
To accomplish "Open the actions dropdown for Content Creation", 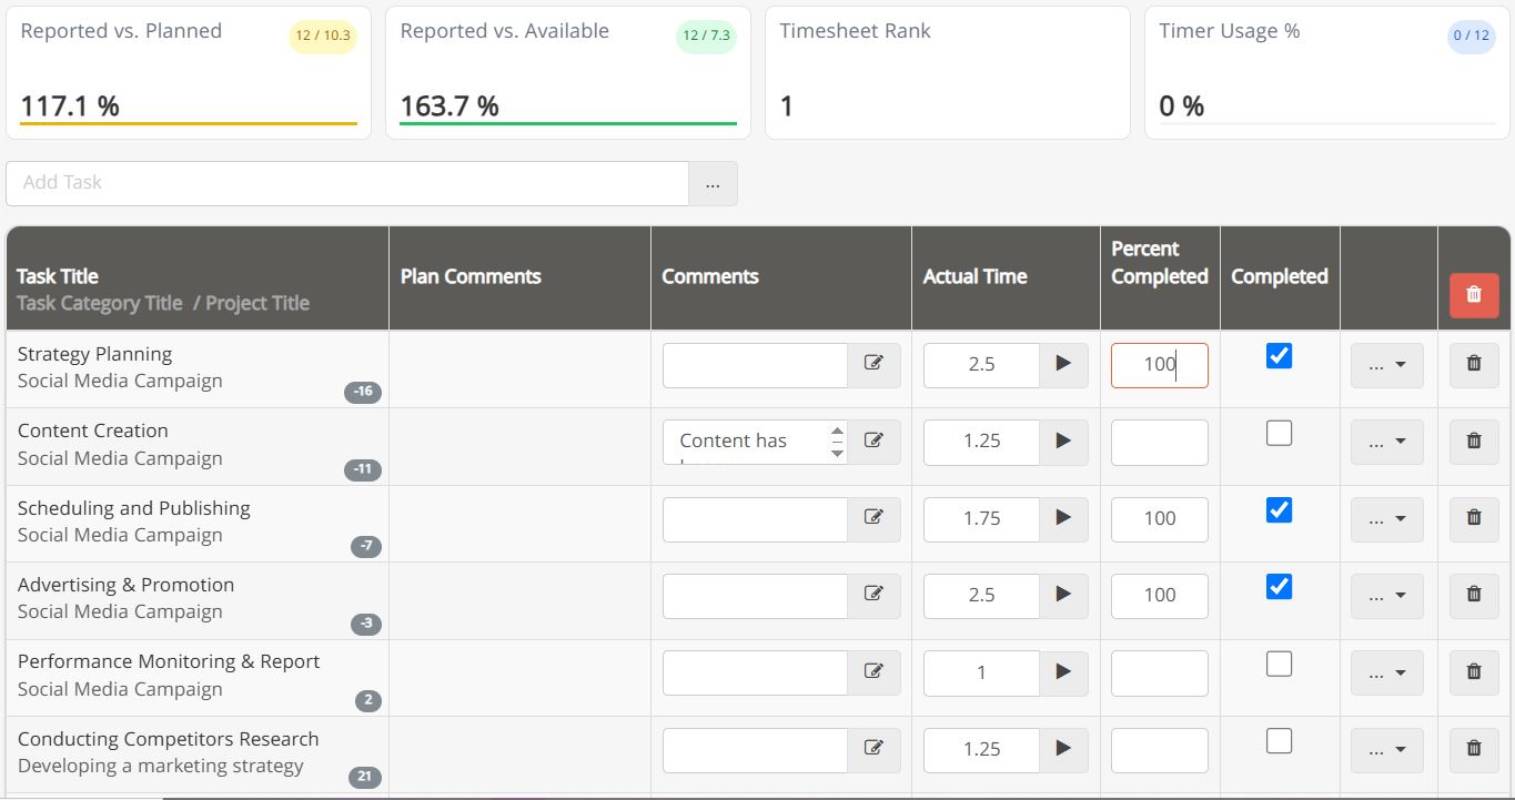I will coord(1387,442).
